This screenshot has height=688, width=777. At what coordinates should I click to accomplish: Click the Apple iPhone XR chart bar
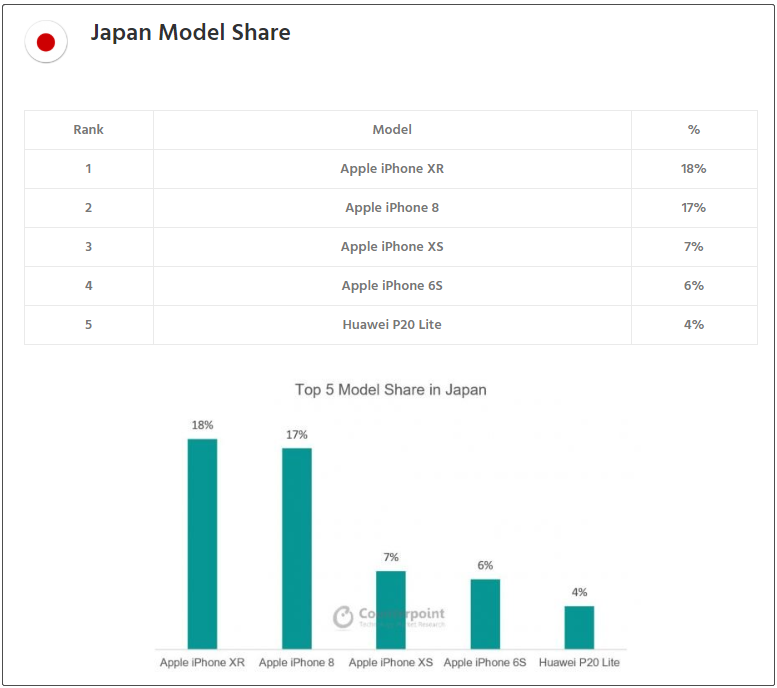[202, 544]
